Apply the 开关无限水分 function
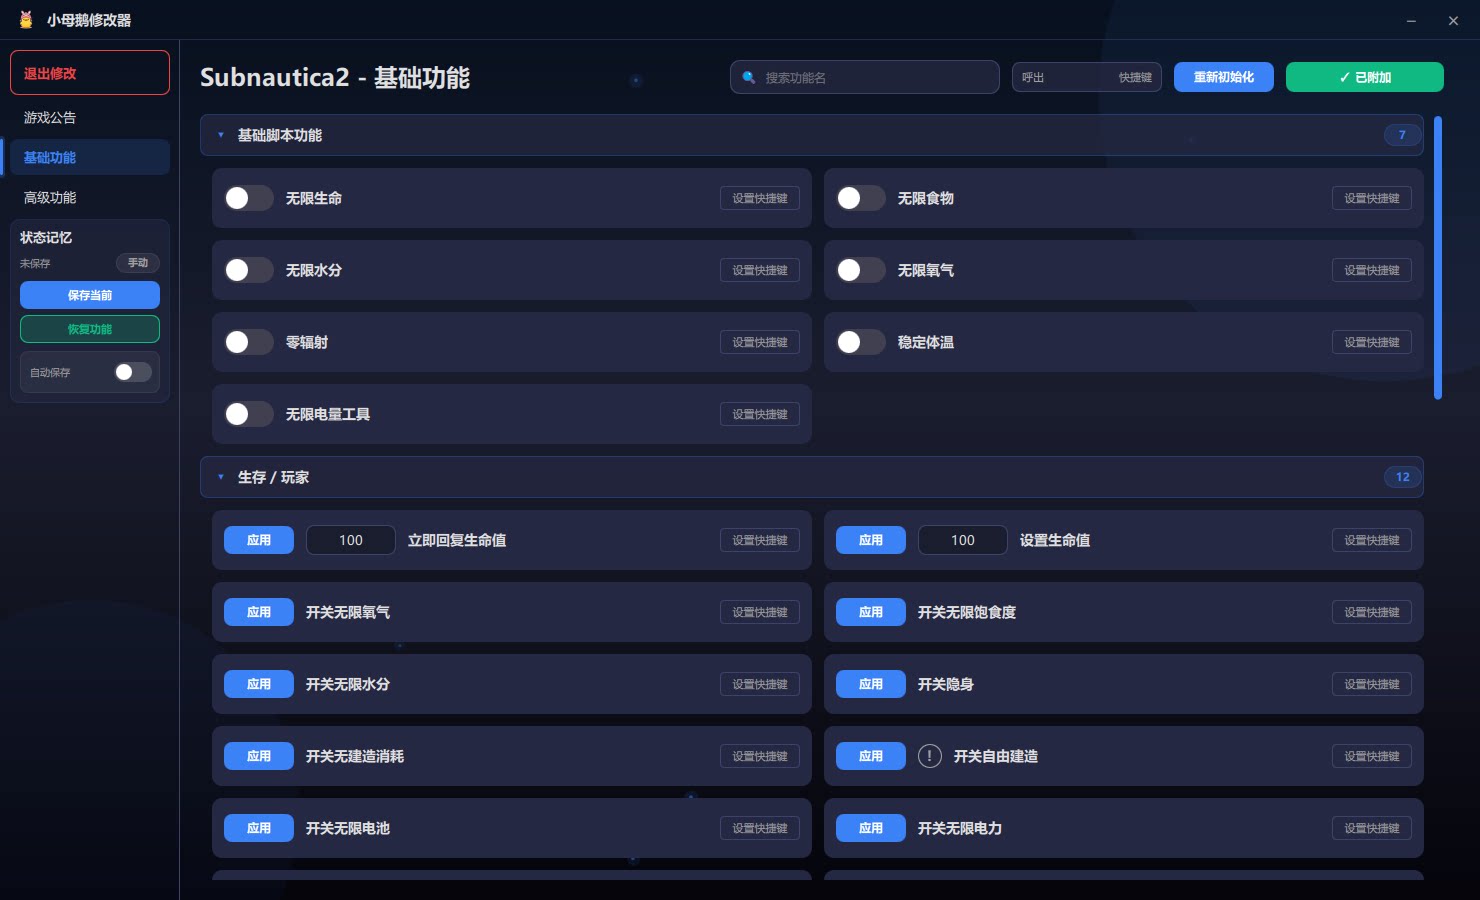This screenshot has height=900, width=1480. [259, 684]
